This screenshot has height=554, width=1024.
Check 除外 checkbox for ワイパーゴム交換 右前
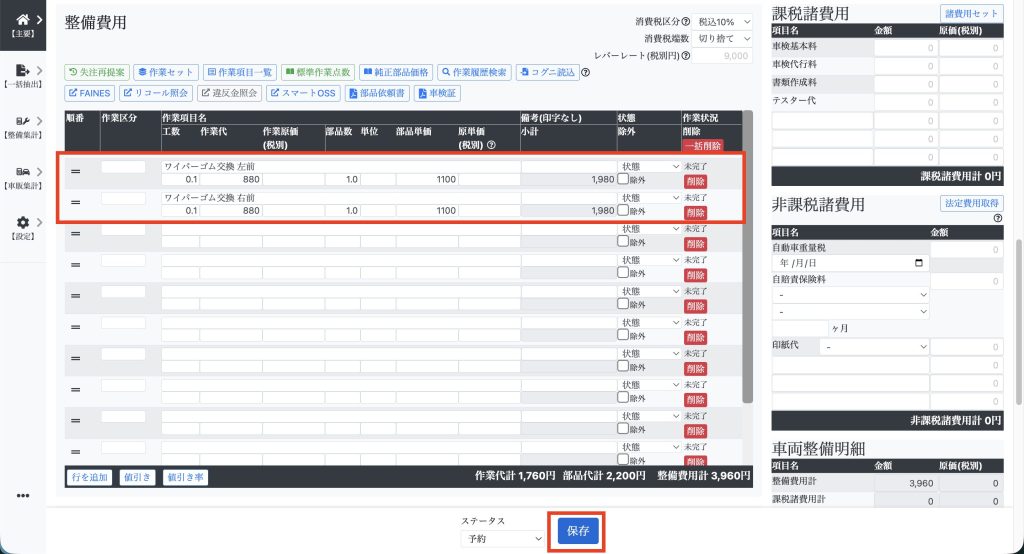[x=623, y=211]
